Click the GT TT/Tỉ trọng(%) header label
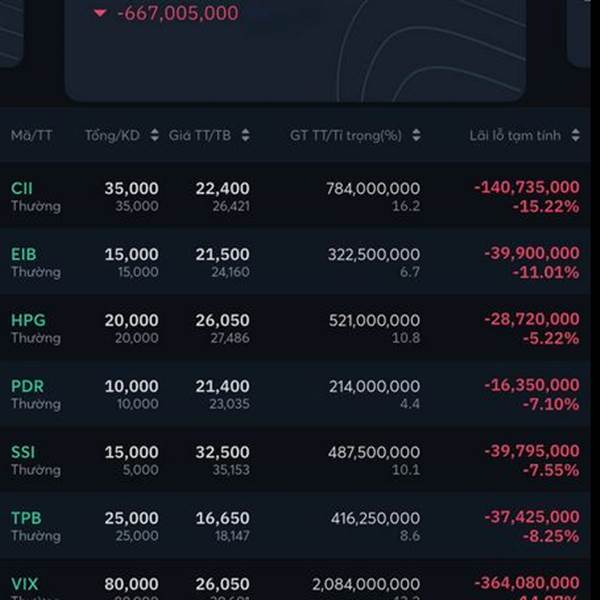The height and width of the screenshot is (600, 600). tap(345, 135)
